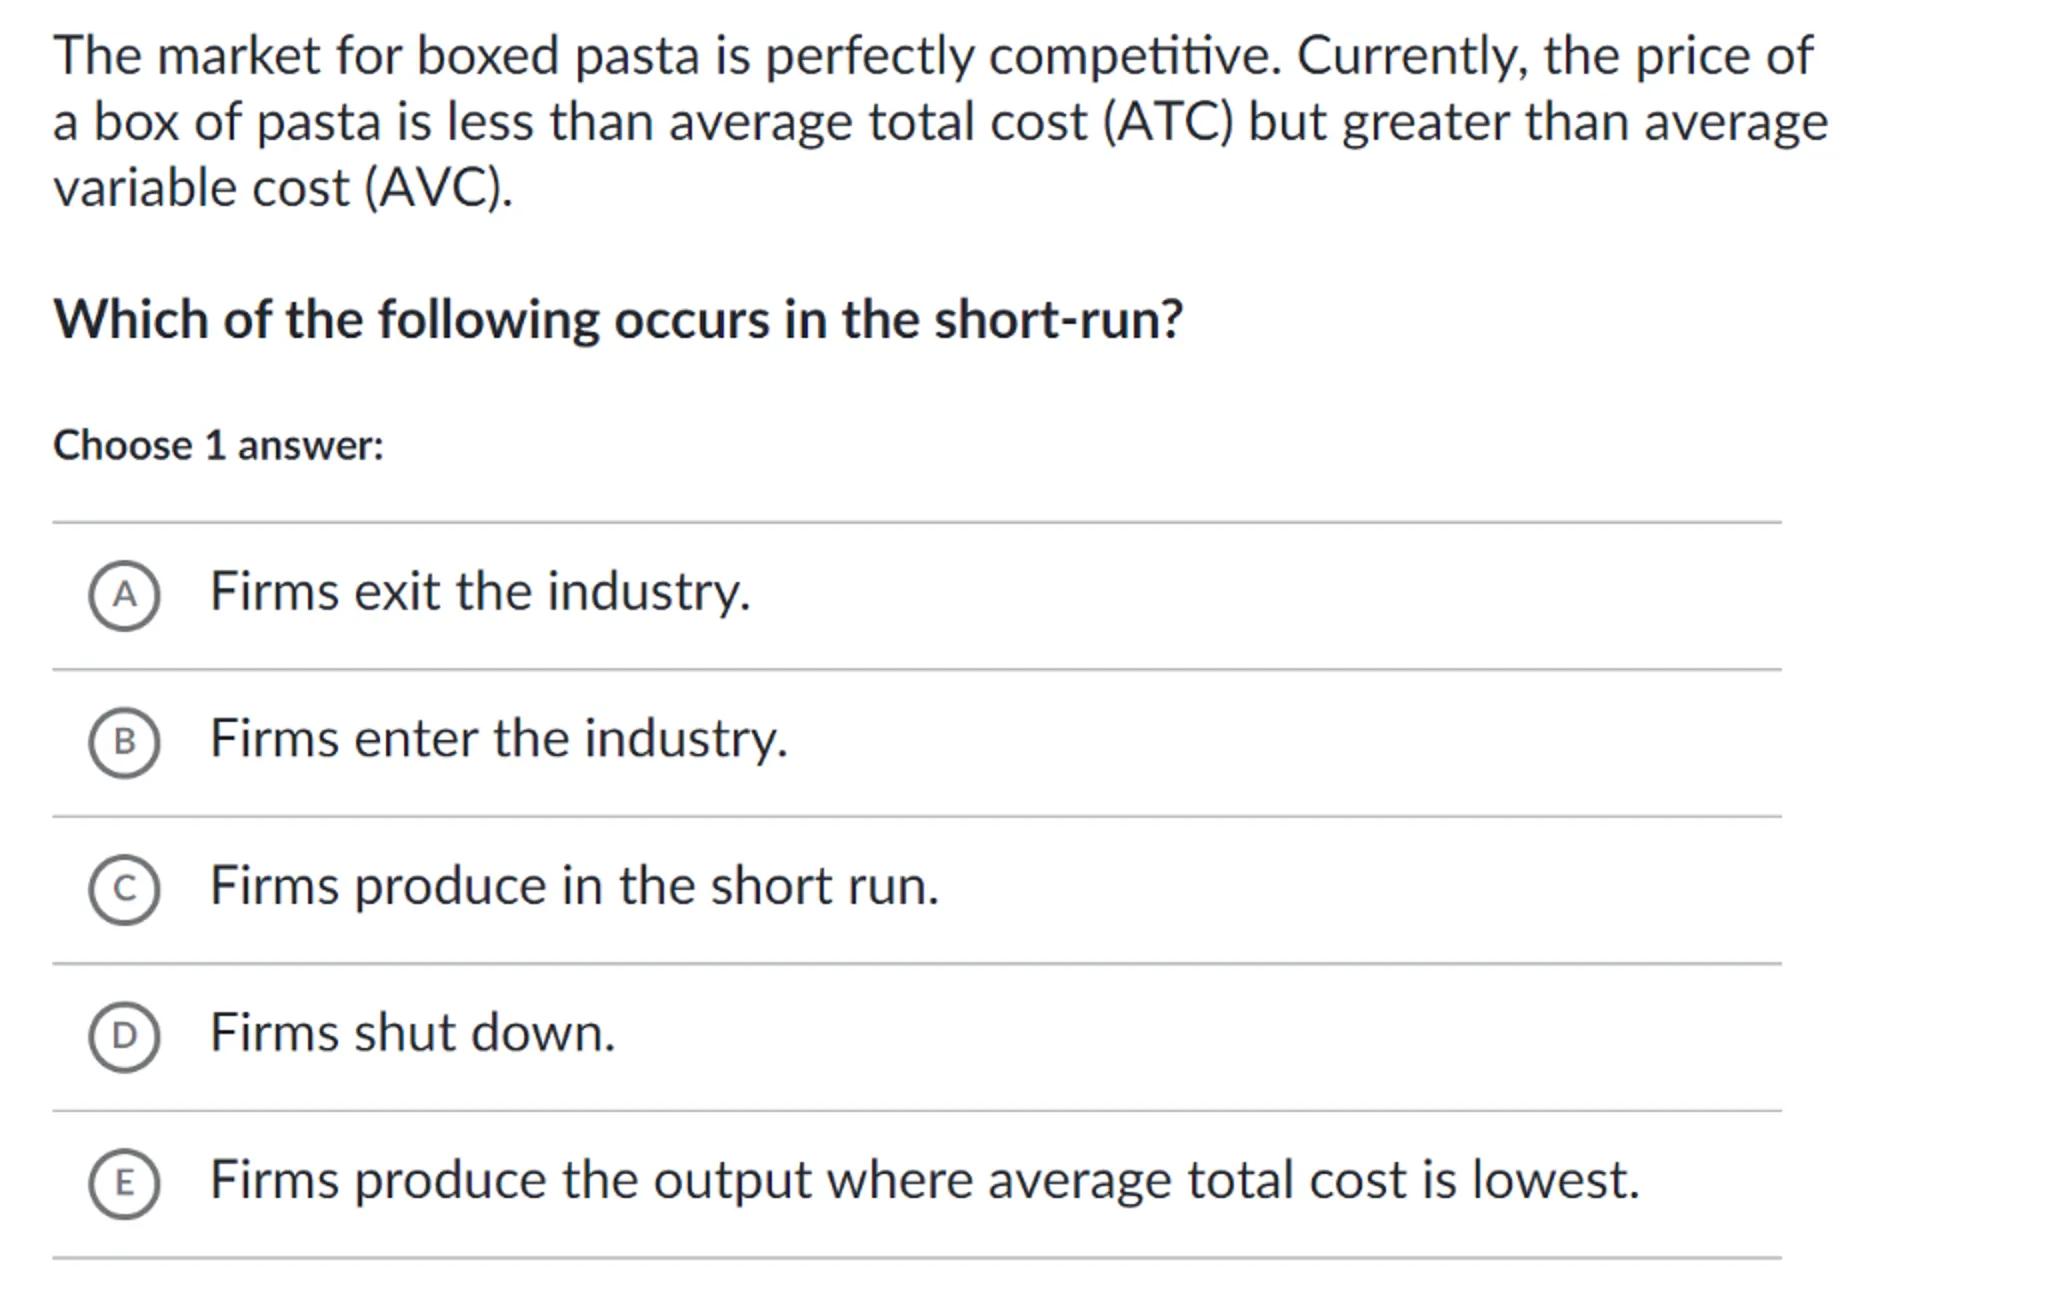2047x1293 pixels.
Task: Select radio button B
Action: tap(124, 742)
